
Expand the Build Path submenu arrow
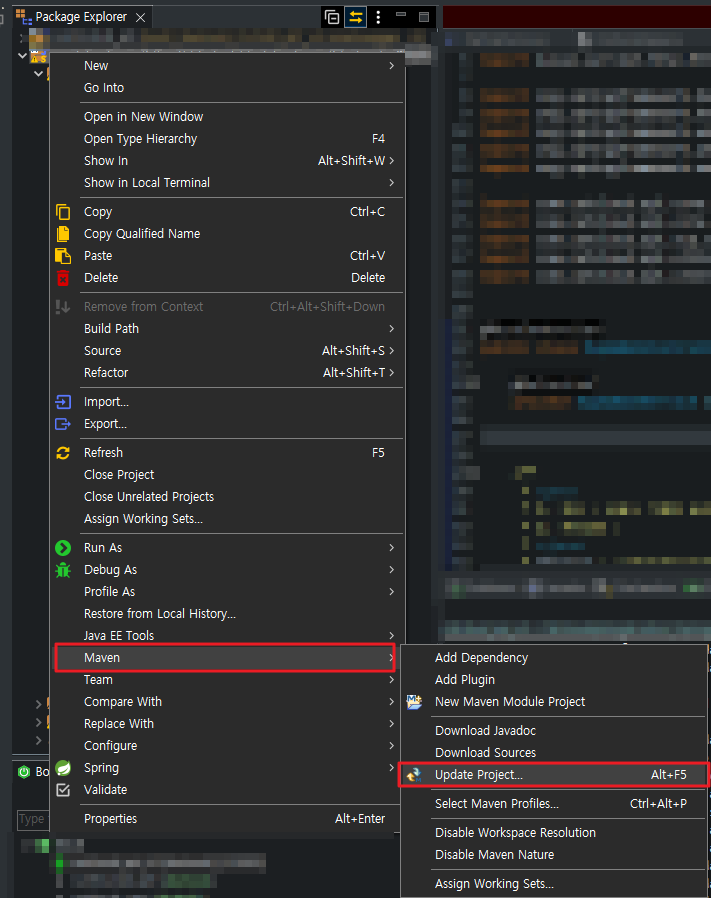coord(391,329)
